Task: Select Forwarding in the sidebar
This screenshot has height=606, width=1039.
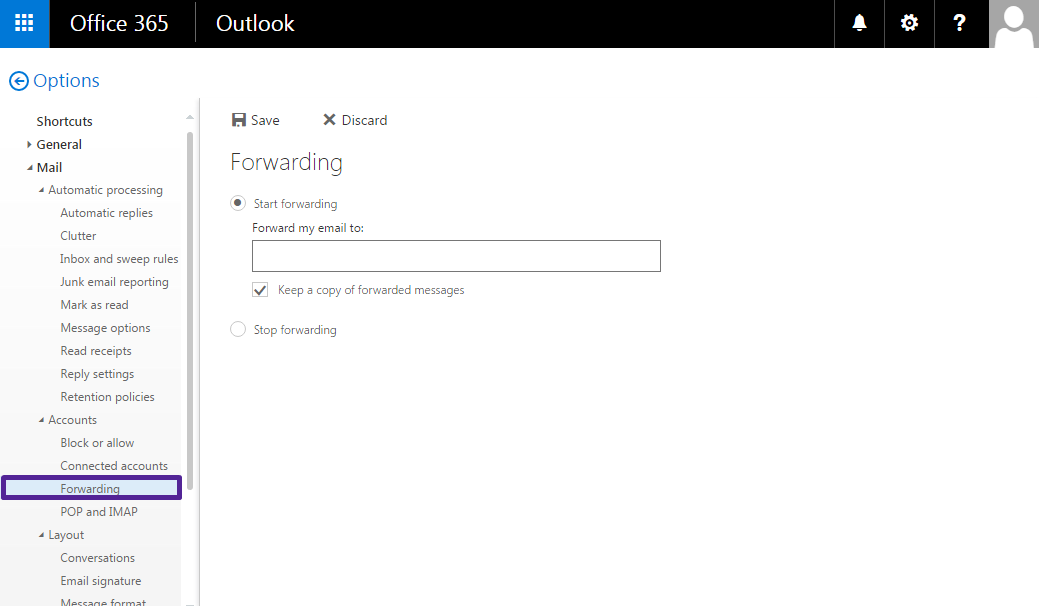Action: (91, 488)
